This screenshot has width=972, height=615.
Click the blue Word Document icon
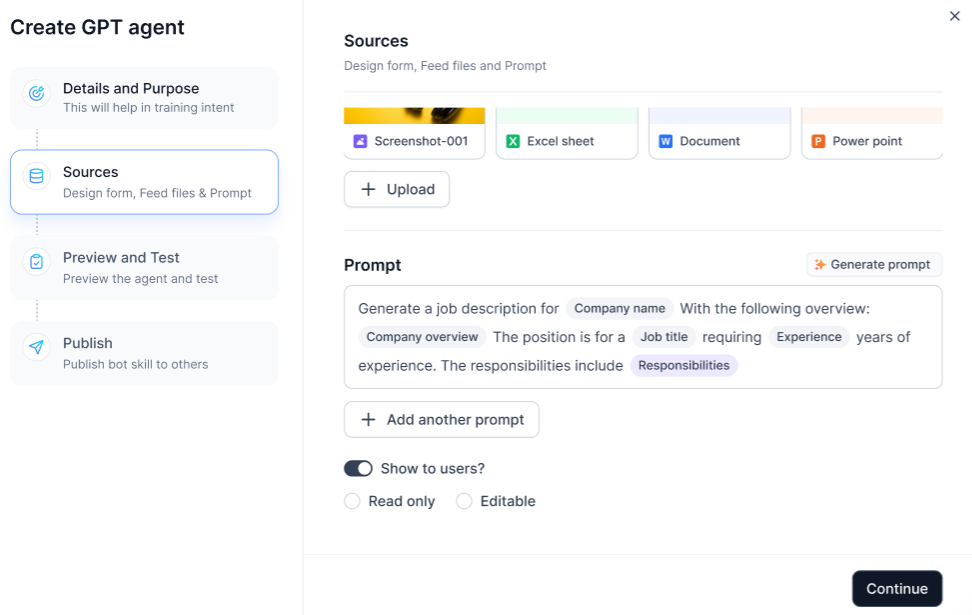coord(667,143)
